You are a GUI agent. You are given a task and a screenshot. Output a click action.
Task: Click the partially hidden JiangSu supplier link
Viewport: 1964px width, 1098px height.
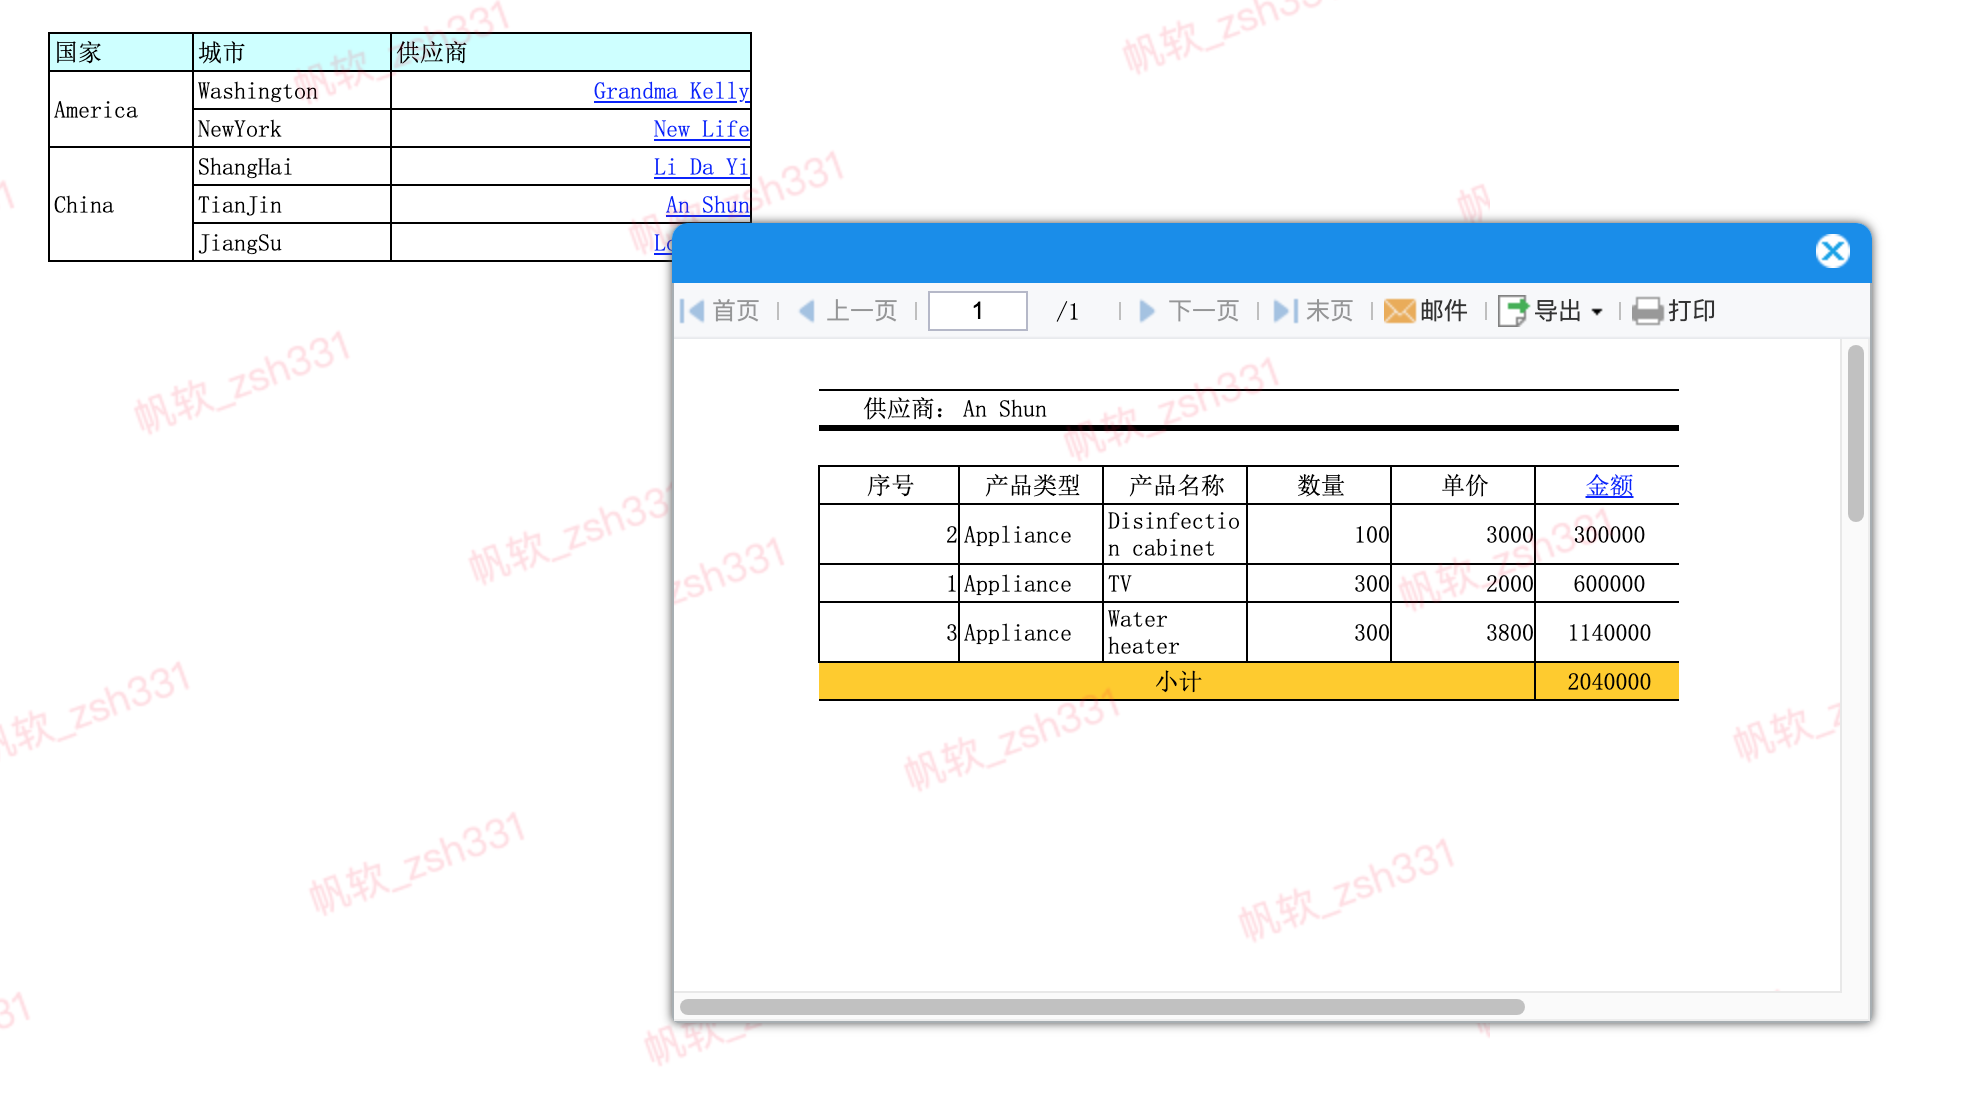(662, 243)
